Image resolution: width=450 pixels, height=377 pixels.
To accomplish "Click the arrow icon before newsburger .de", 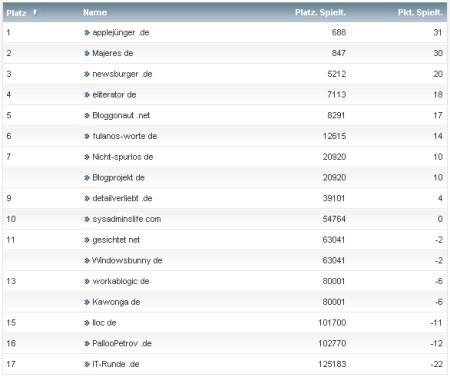I will 87,74.
